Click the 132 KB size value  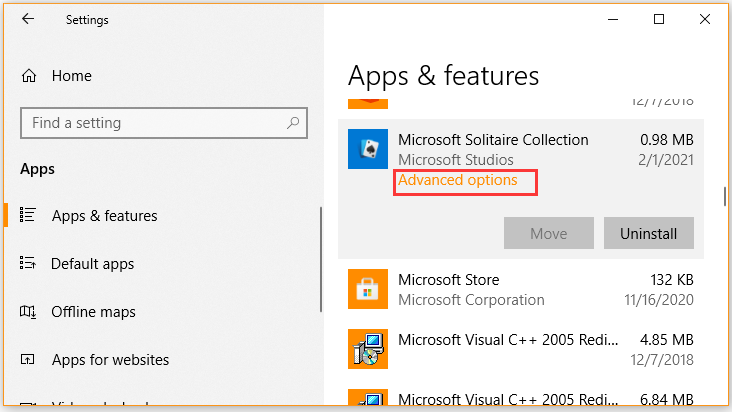coord(672,280)
